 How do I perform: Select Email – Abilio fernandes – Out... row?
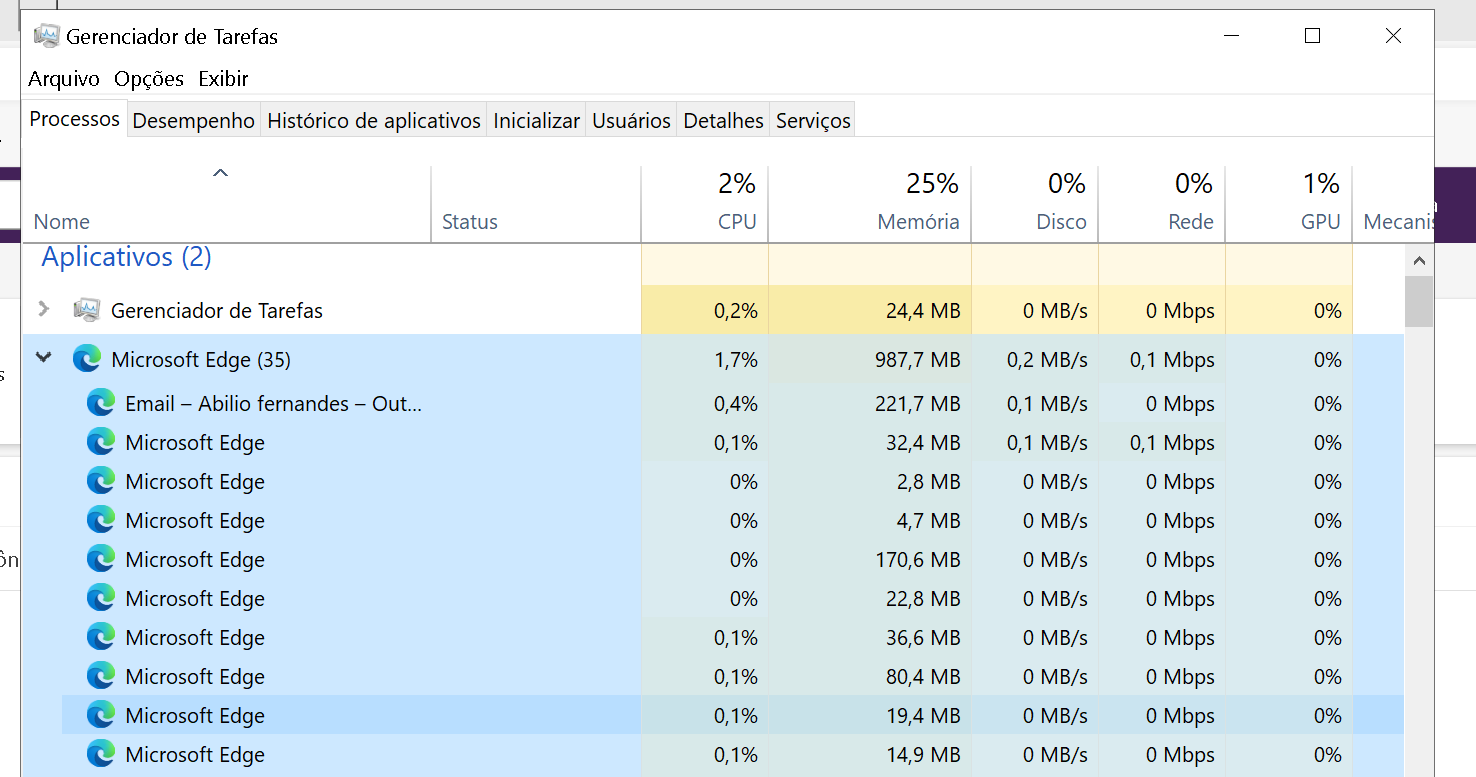(273, 404)
